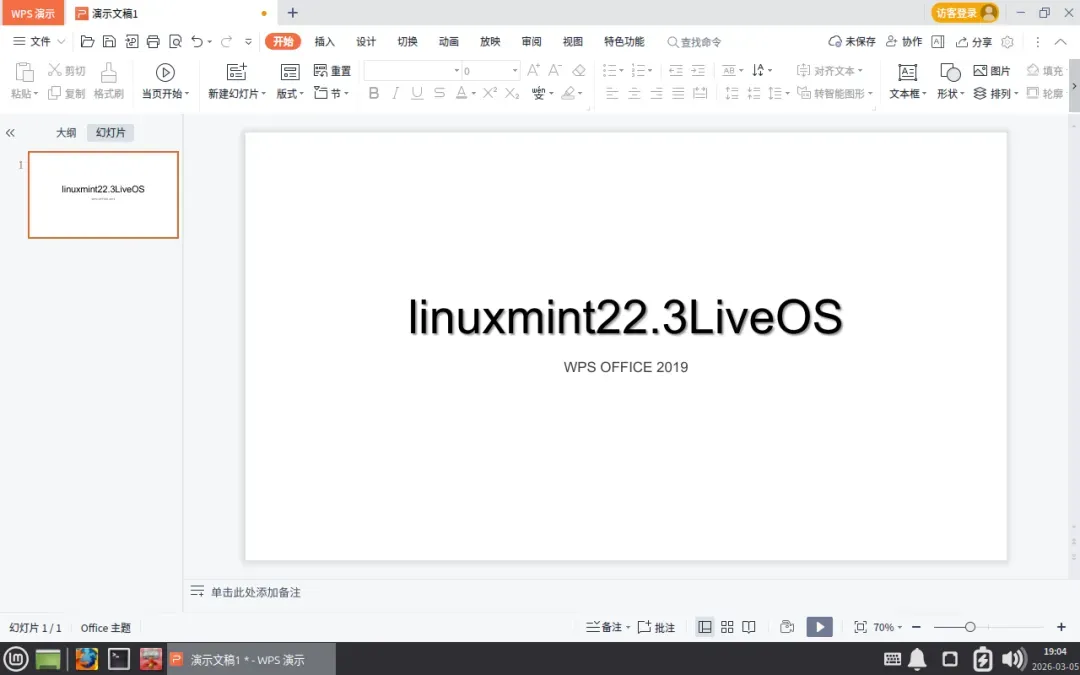Screen dimensions: 1080x675
Task: Select slide 1 thumbnail
Action: pos(103,195)
